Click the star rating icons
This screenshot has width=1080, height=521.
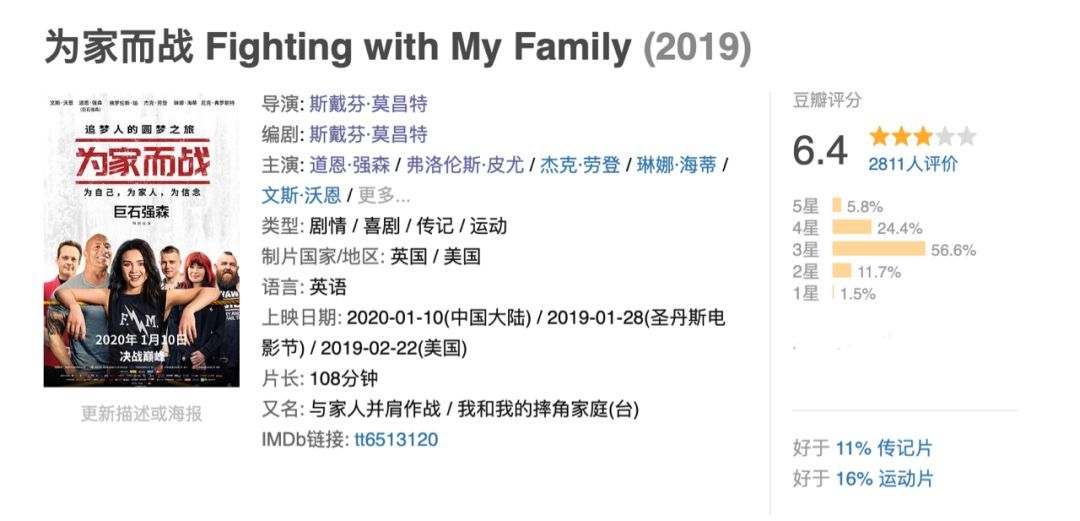922,137
